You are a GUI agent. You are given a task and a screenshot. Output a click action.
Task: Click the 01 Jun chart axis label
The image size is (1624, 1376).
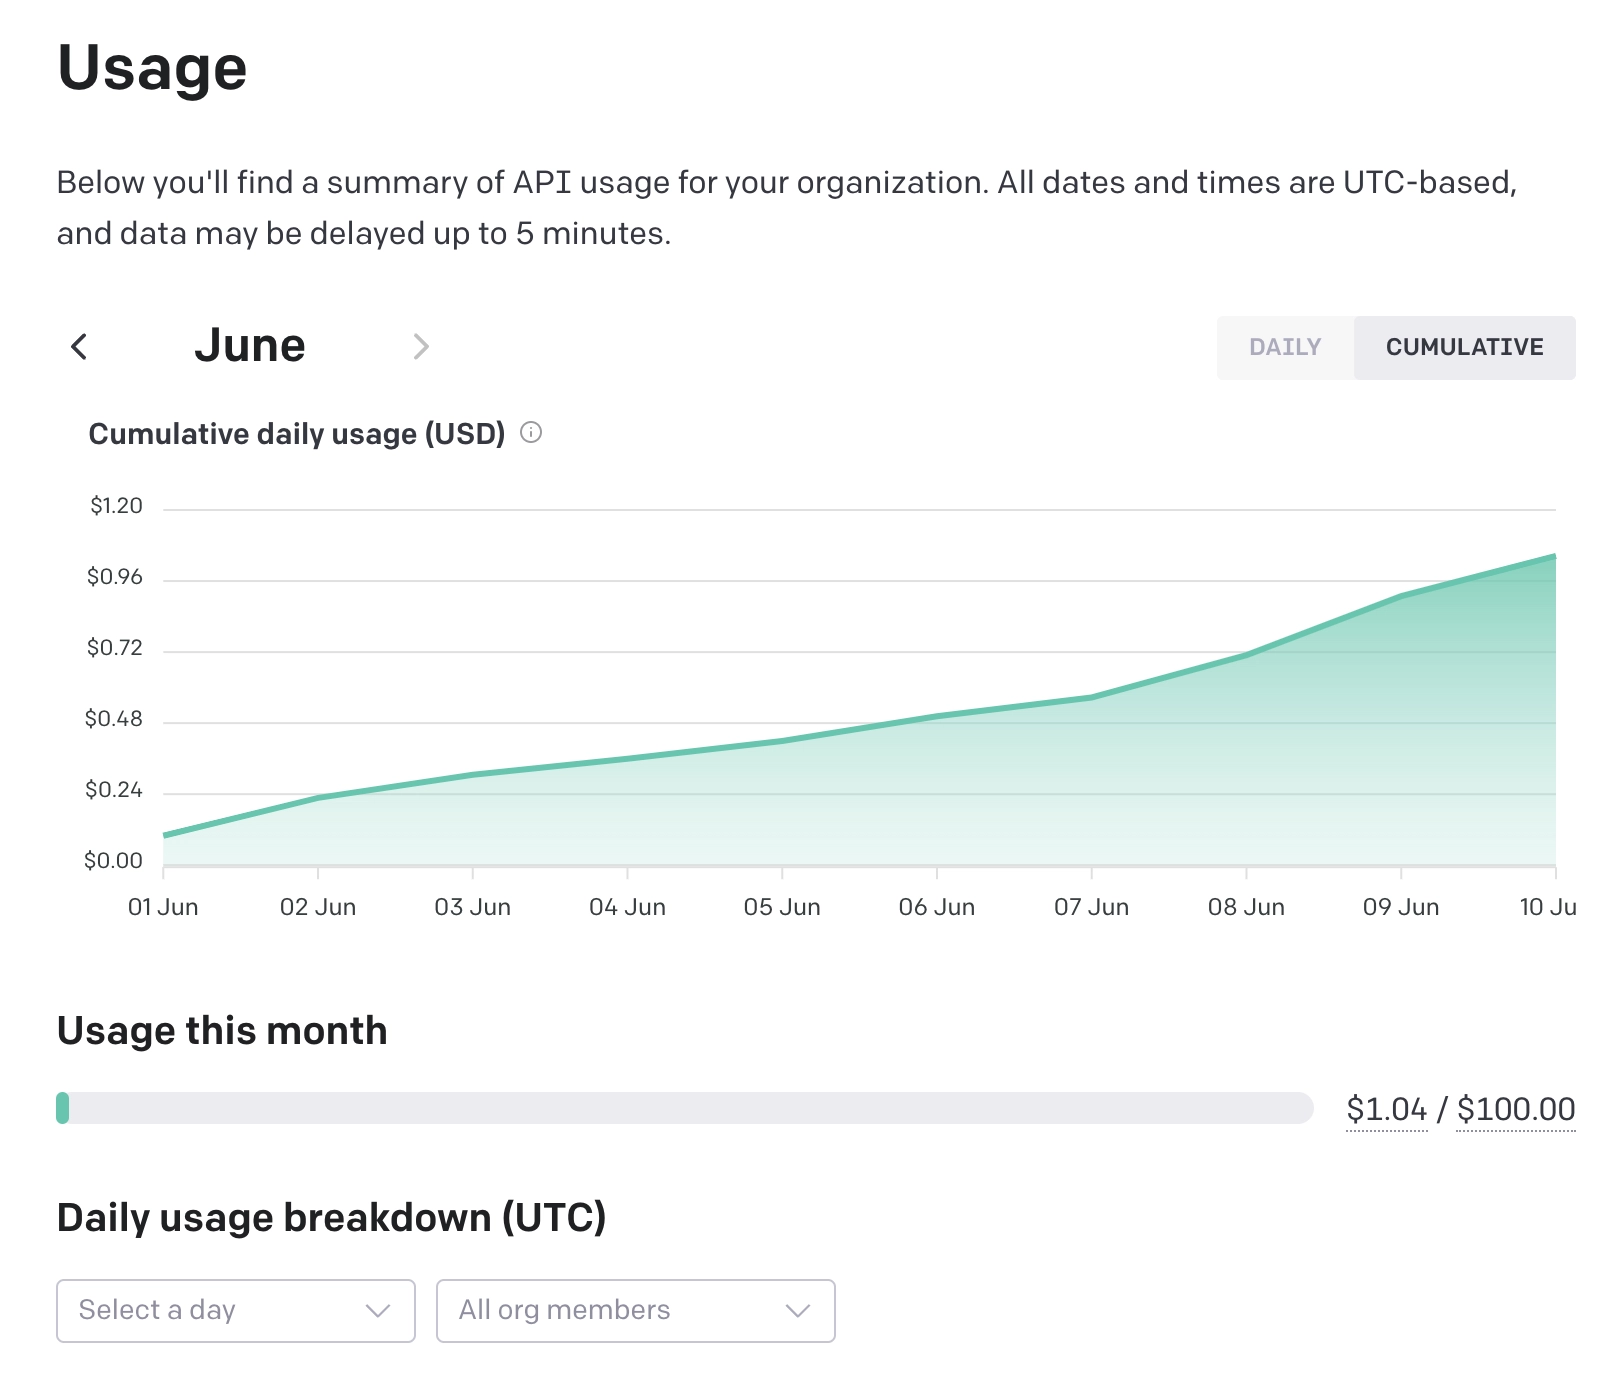[x=163, y=907]
